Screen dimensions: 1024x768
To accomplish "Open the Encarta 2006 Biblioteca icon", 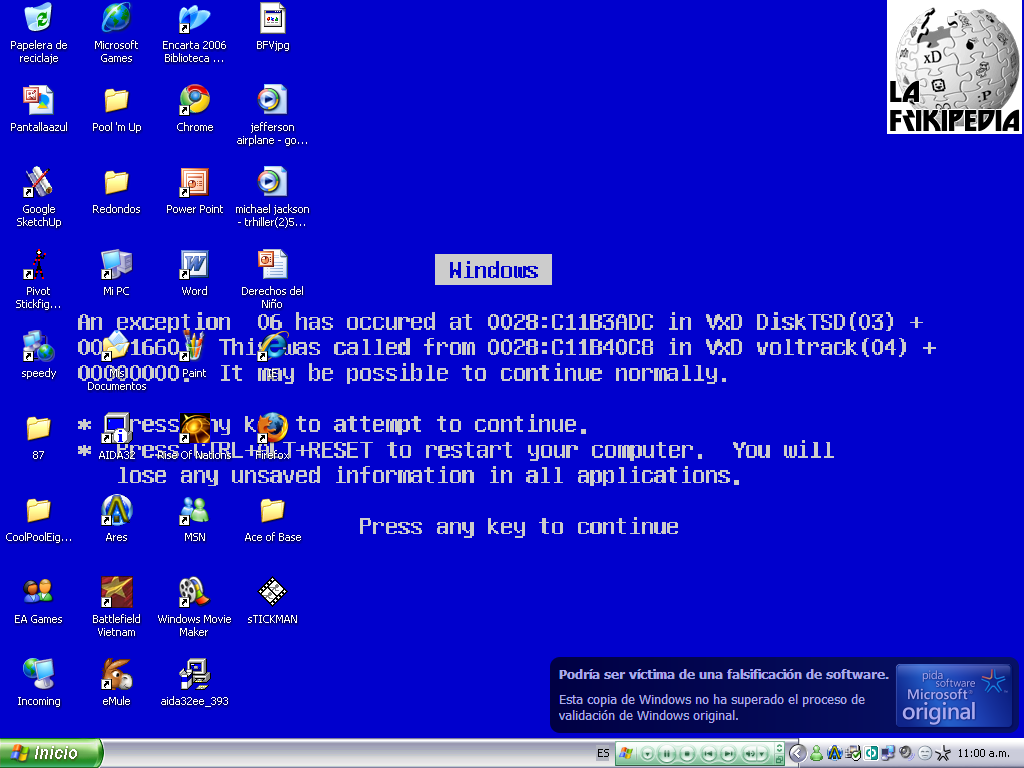I will pos(194,18).
